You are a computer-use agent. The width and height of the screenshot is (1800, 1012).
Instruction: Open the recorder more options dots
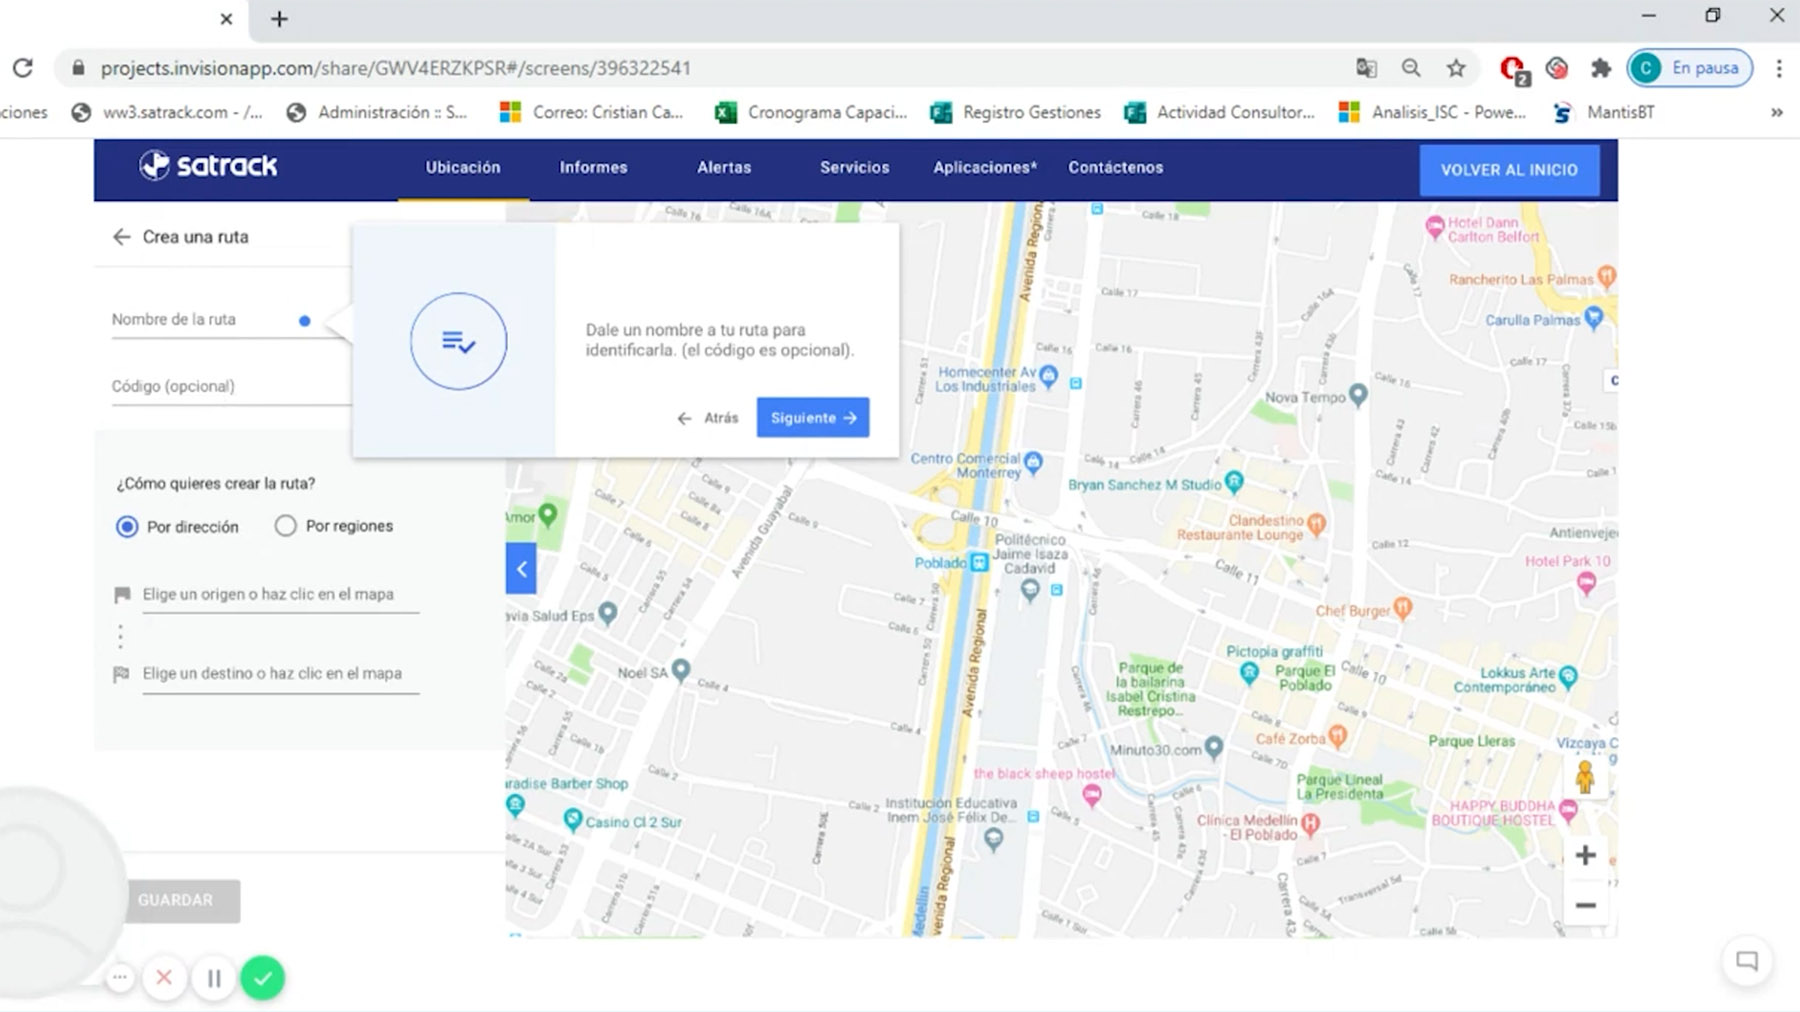point(120,978)
